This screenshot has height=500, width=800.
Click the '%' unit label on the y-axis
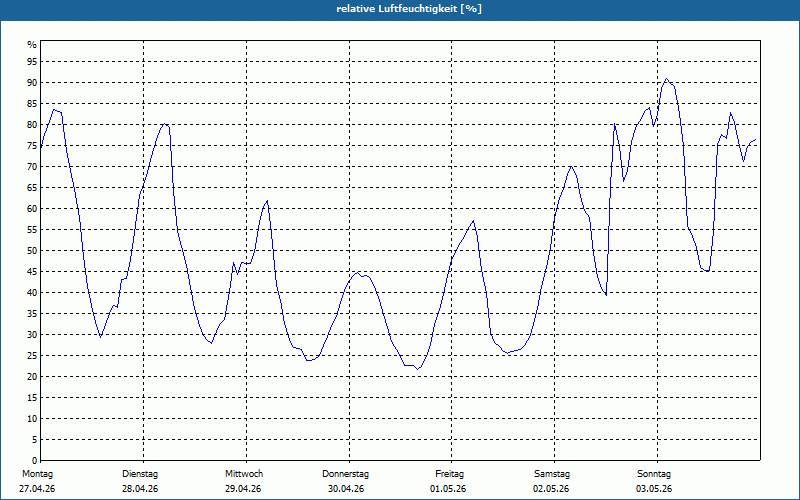32,45
